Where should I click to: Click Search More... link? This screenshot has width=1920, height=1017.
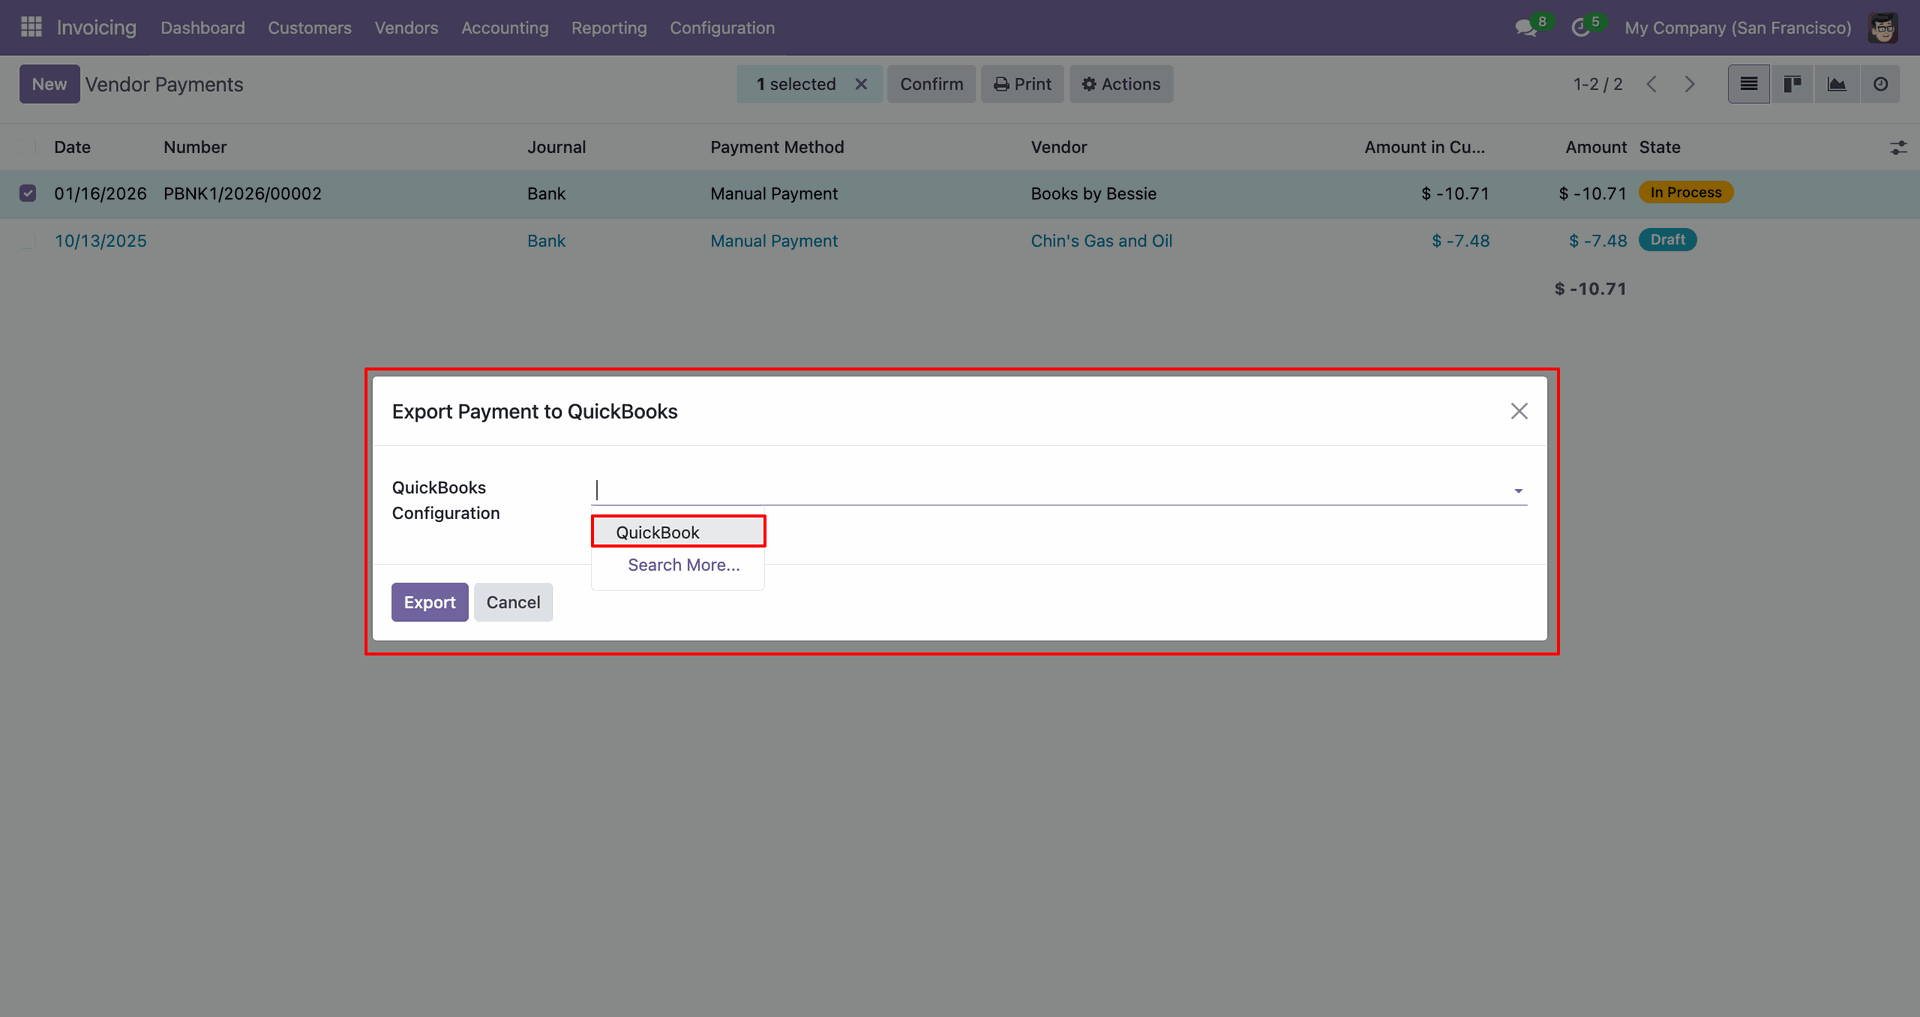click(x=684, y=565)
